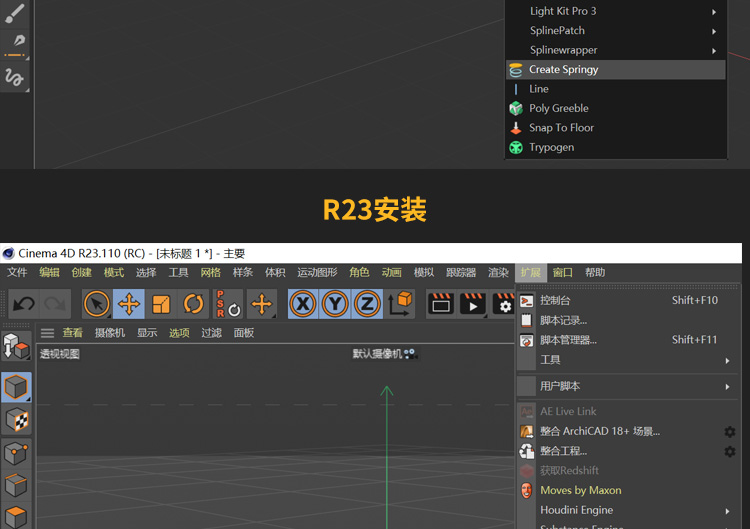The image size is (750, 529).
Task: Open viewport 摄像机 menu
Action: pyautogui.click(x=110, y=333)
